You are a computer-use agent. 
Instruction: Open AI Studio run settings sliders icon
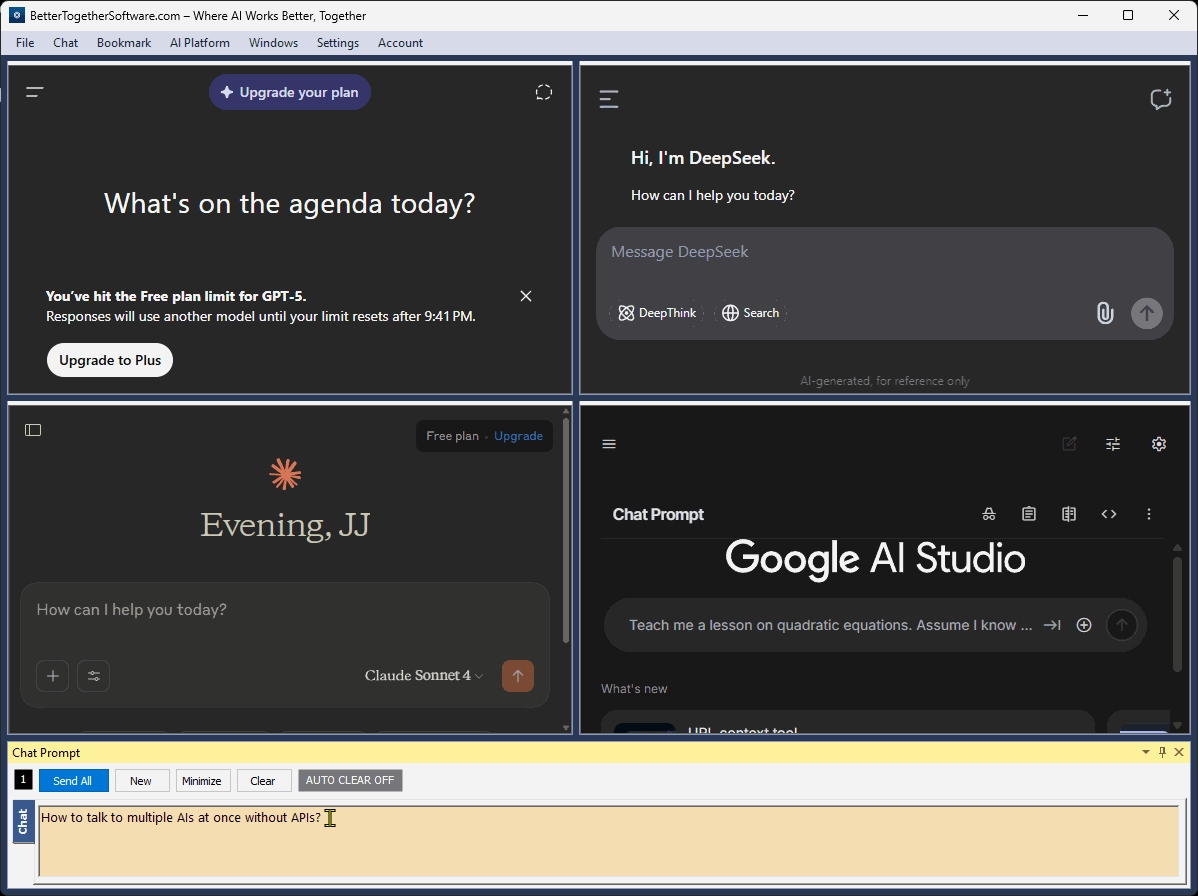(1113, 445)
